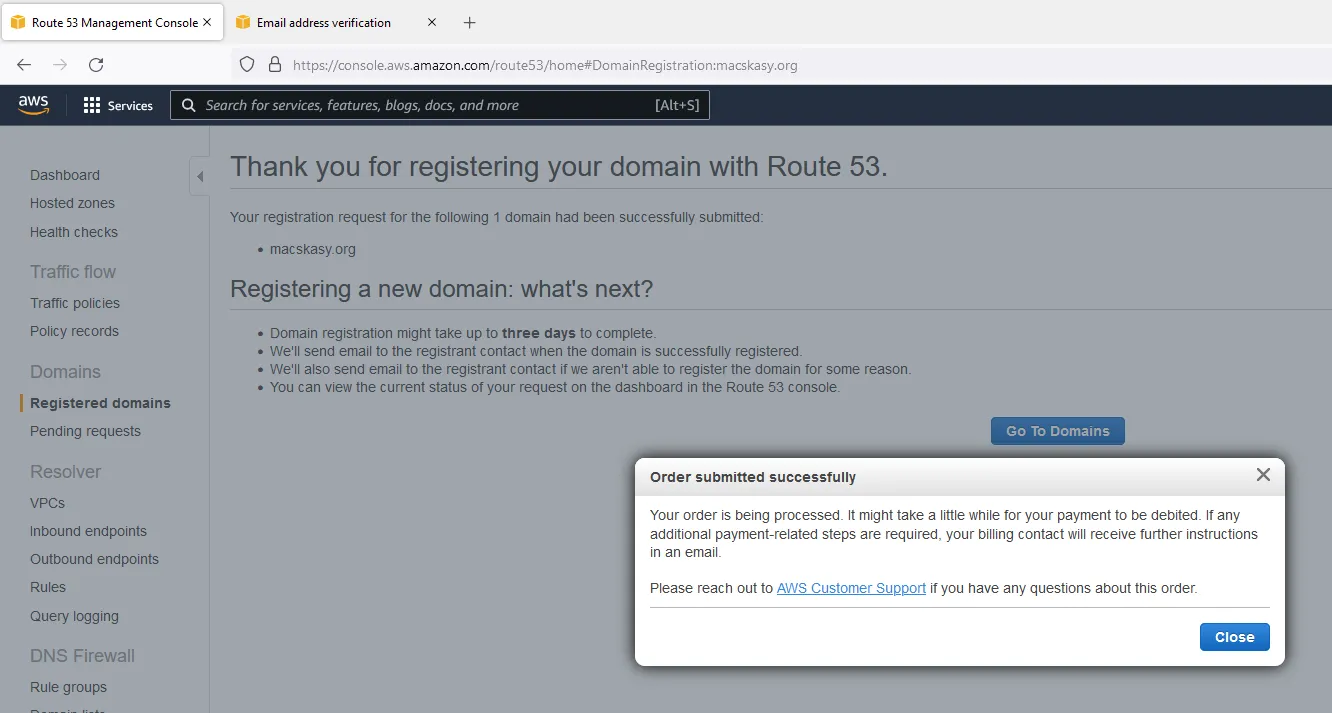This screenshot has width=1332, height=713.
Task: Click the browser forward arrow
Action: [60, 65]
